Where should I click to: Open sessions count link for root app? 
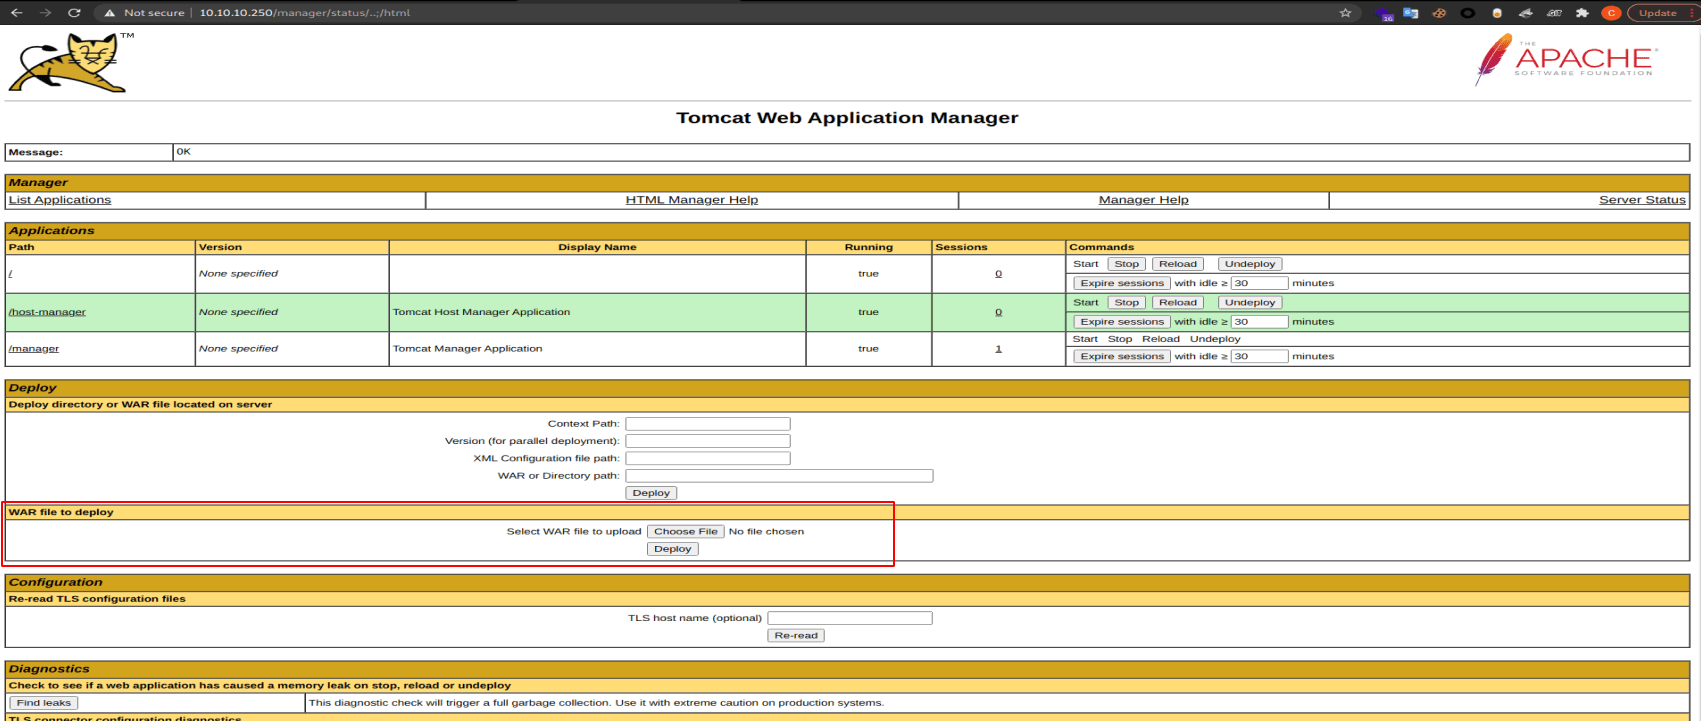pos(998,274)
